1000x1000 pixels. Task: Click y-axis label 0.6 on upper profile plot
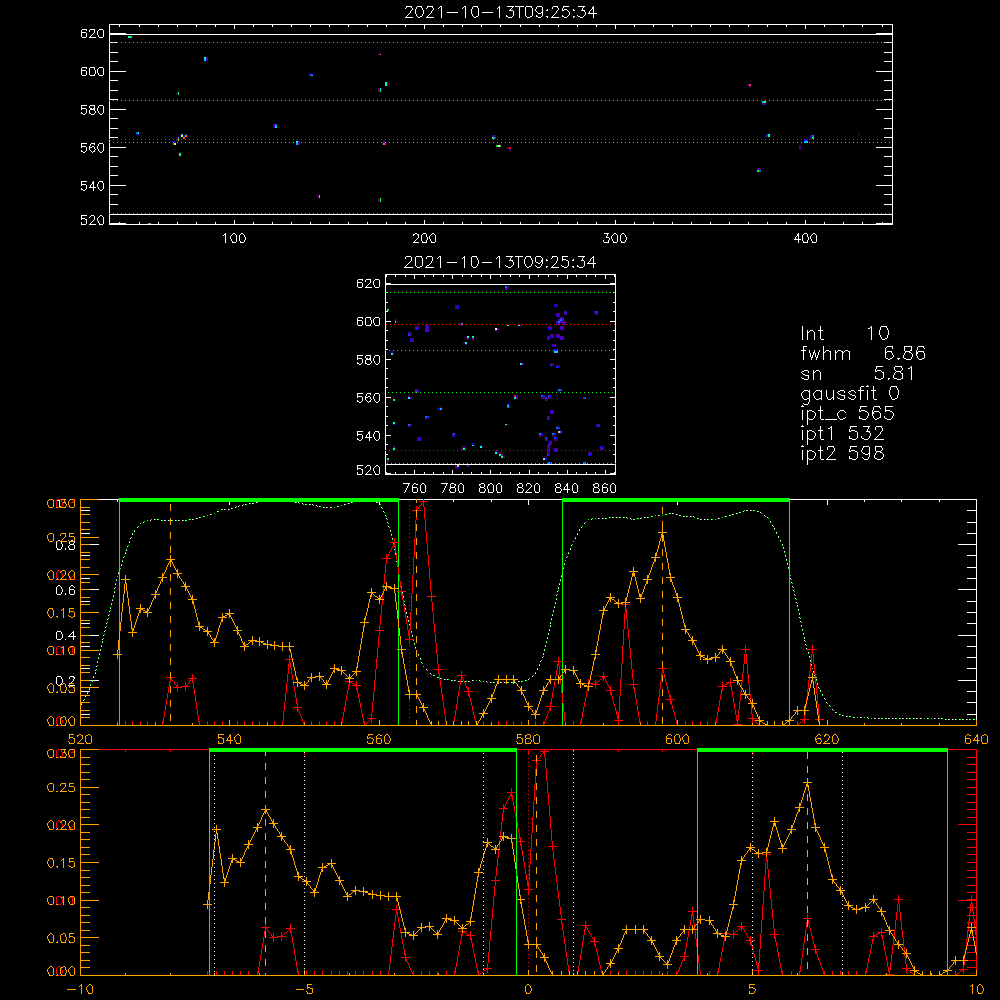click(x=66, y=591)
